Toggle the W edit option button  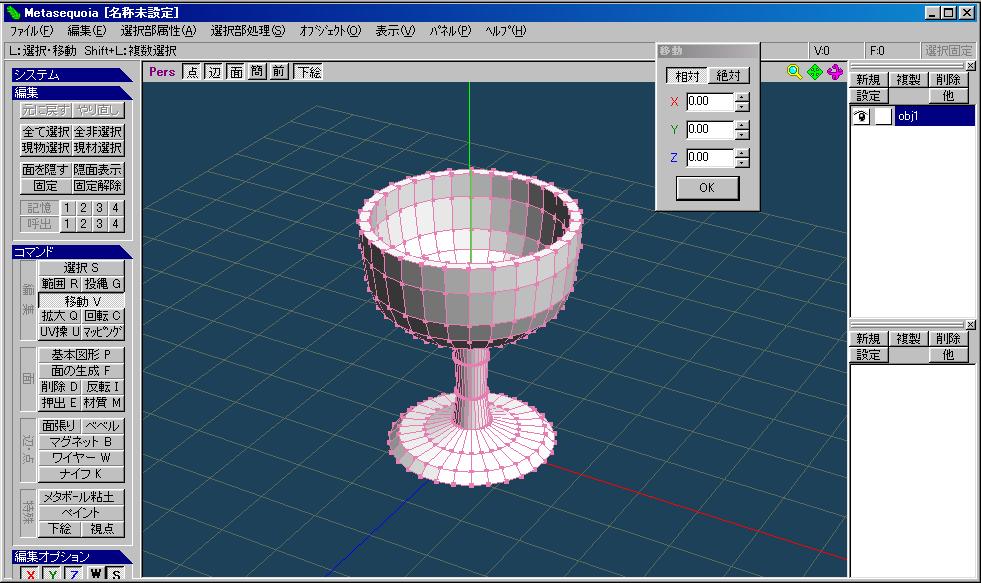pyautogui.click(x=96, y=574)
